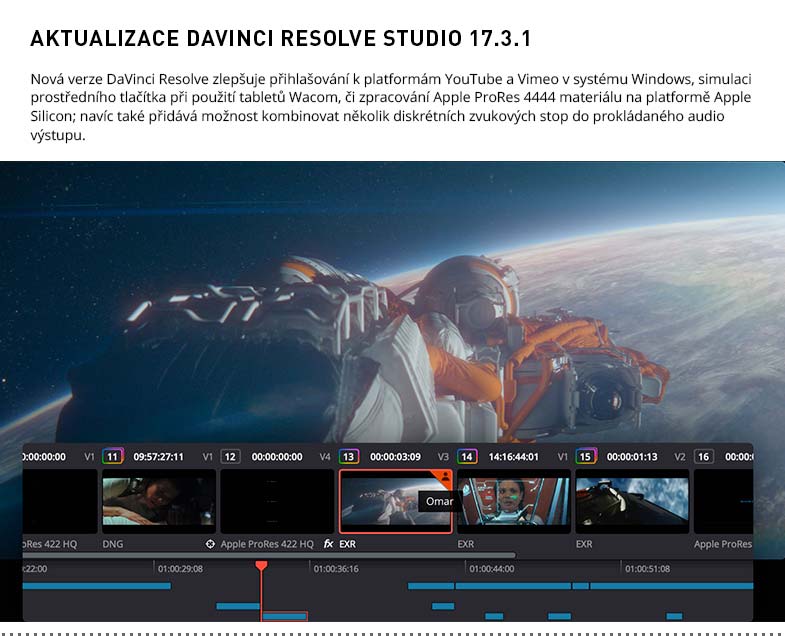Click timecode 14:16:44:01 of clip 14
785x636 pixels.
[x=513, y=457]
